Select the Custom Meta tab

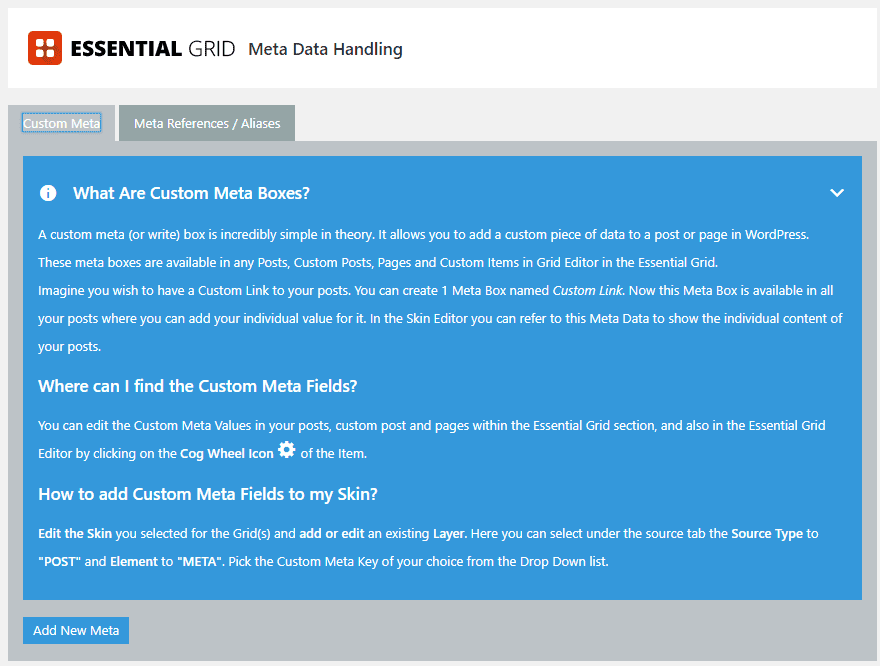[x=62, y=124]
